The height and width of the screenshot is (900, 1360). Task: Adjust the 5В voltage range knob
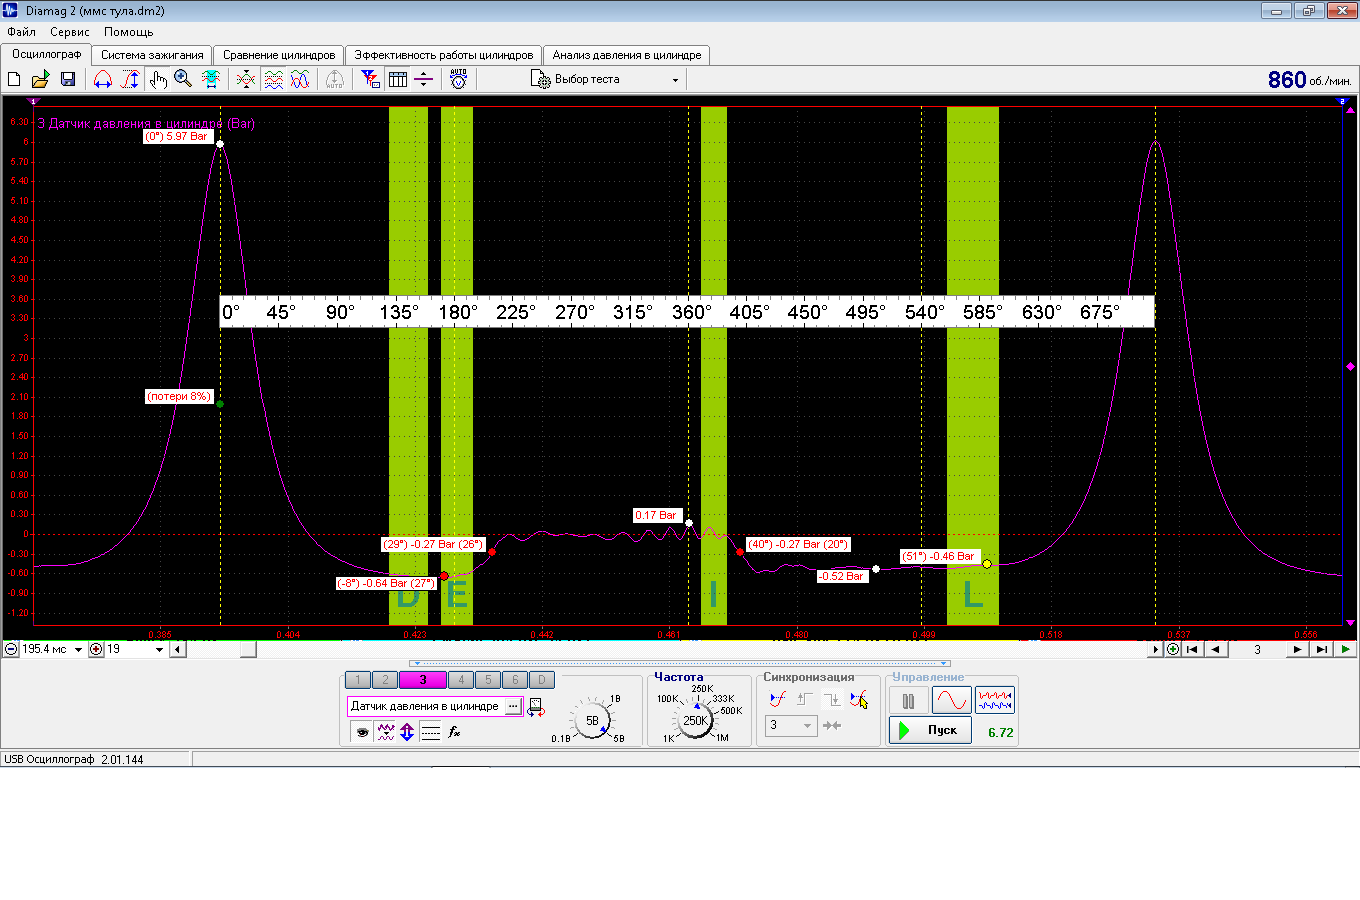592,720
